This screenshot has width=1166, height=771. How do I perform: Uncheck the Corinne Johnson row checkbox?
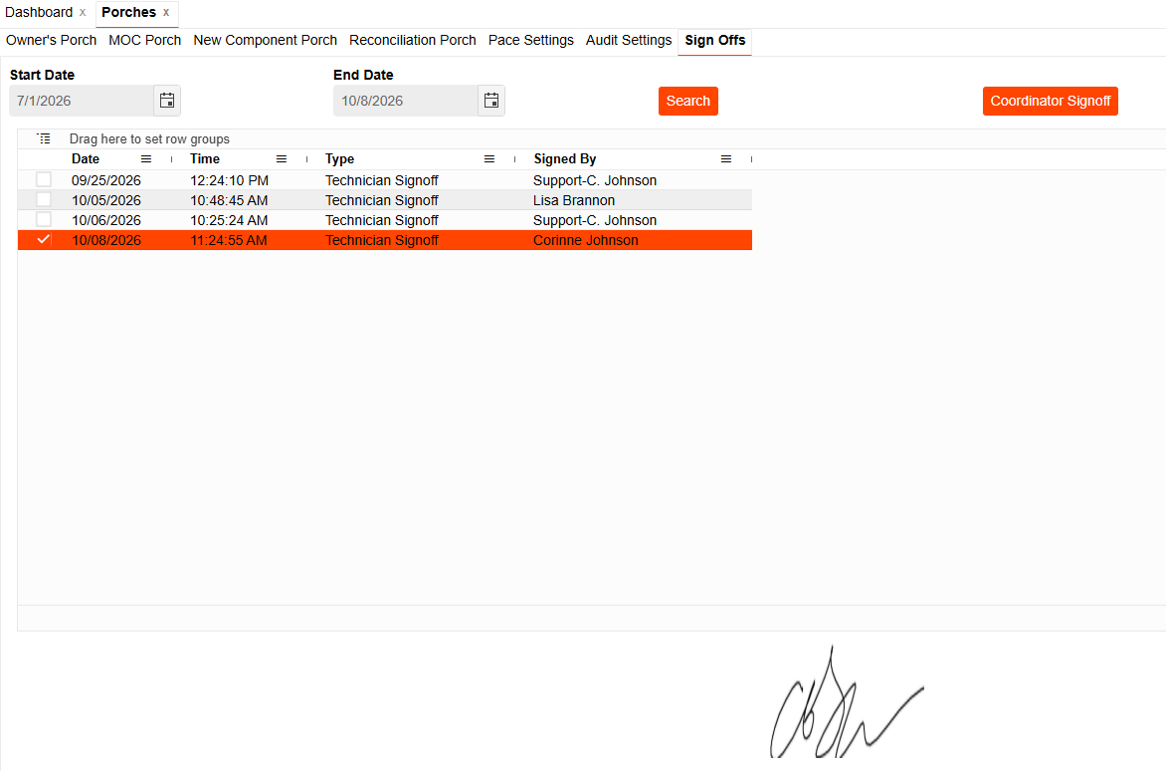(x=44, y=239)
